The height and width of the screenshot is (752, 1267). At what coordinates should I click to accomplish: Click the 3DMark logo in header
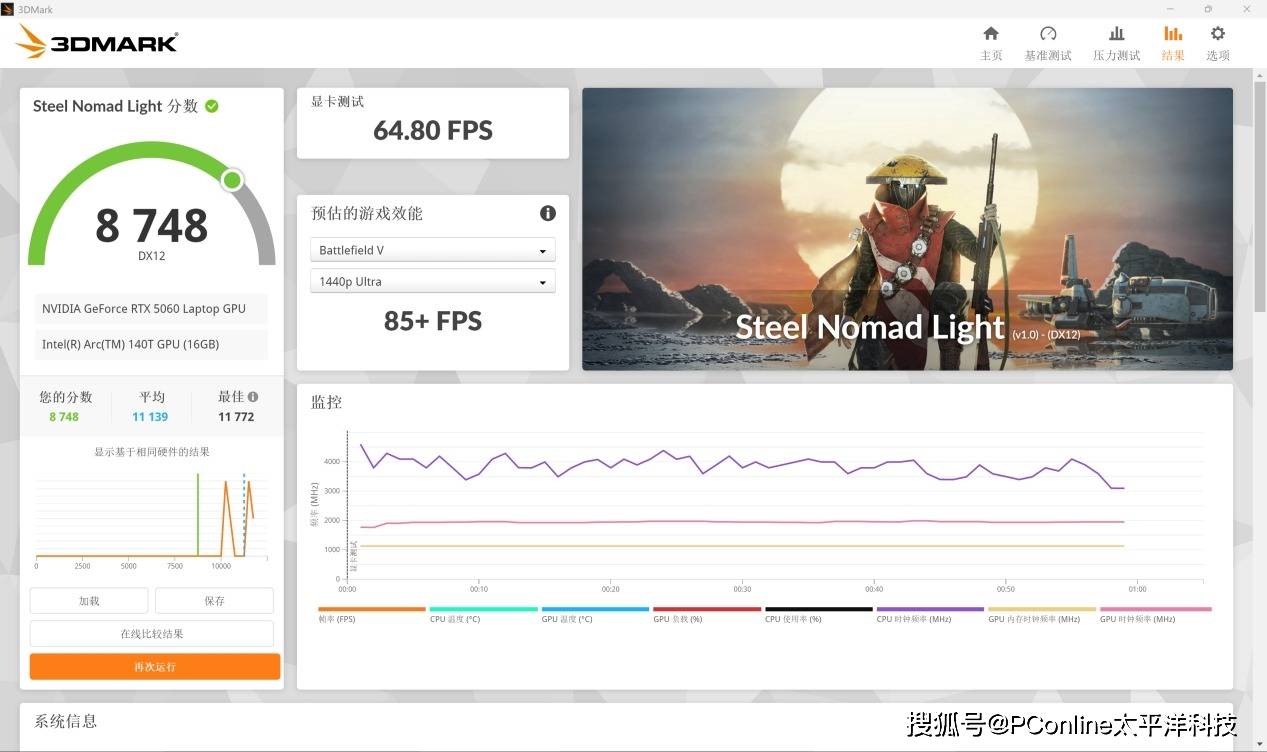[x=97, y=42]
